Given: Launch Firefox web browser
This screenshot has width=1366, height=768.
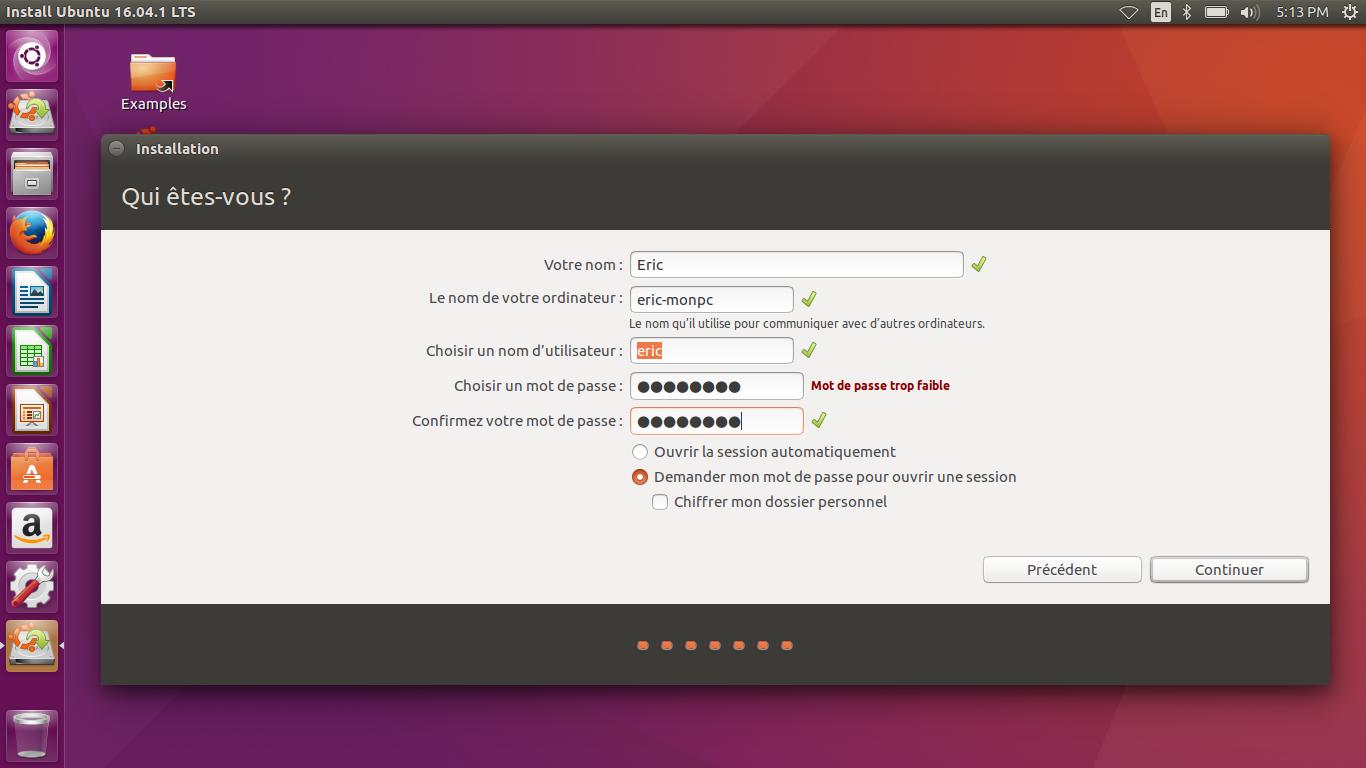Looking at the screenshot, I should coord(32,232).
